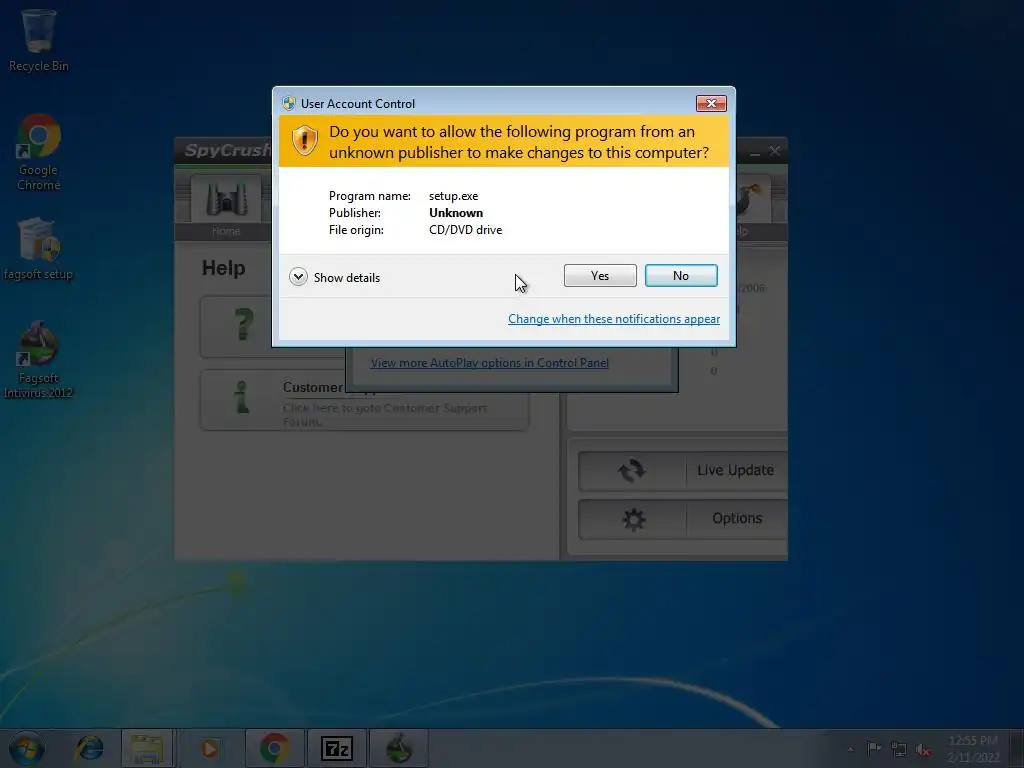Open Change when these notifications appear link
Screen dimensions: 1024x768
click(x=614, y=319)
